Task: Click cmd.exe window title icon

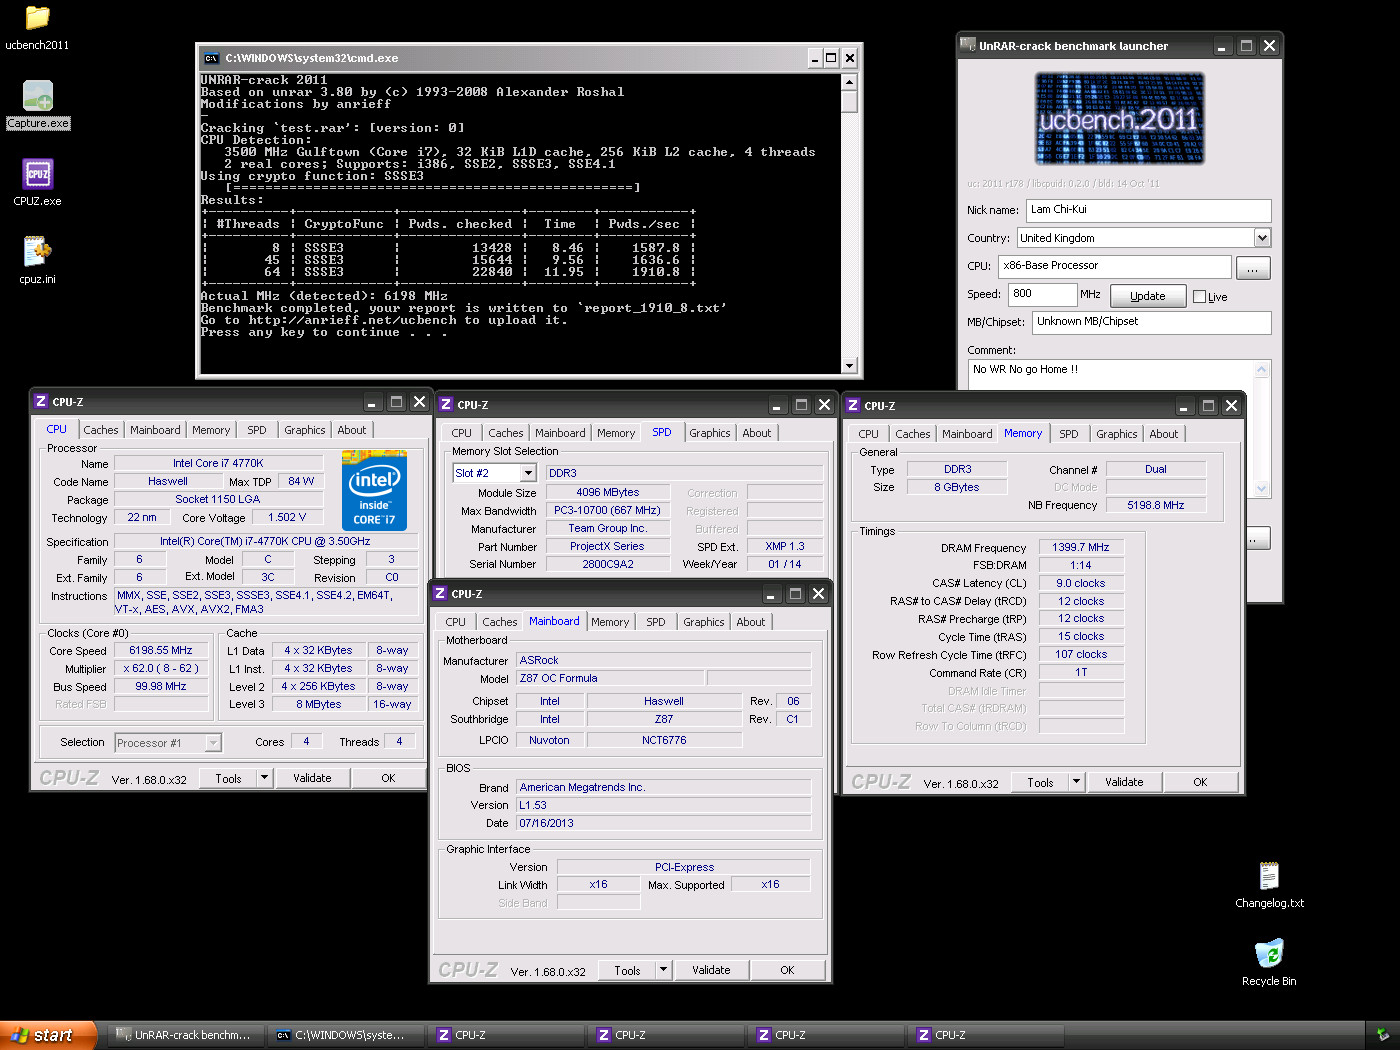Action: [x=211, y=58]
